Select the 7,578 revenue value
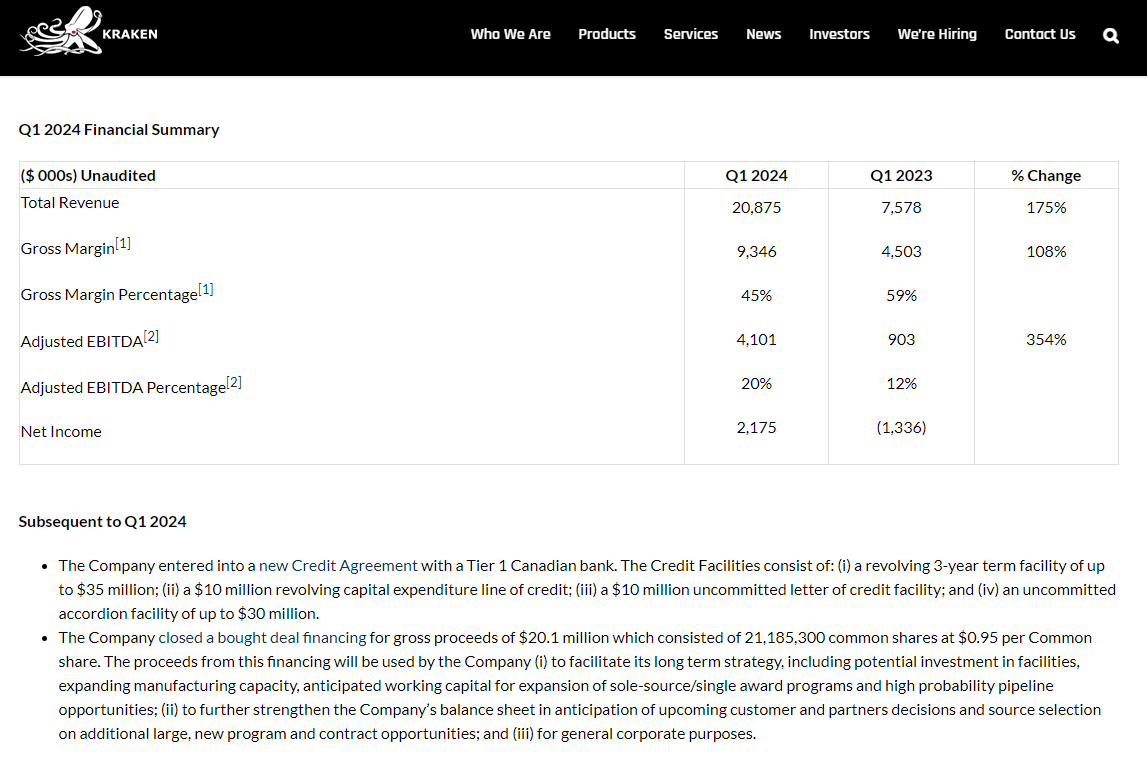 point(901,208)
